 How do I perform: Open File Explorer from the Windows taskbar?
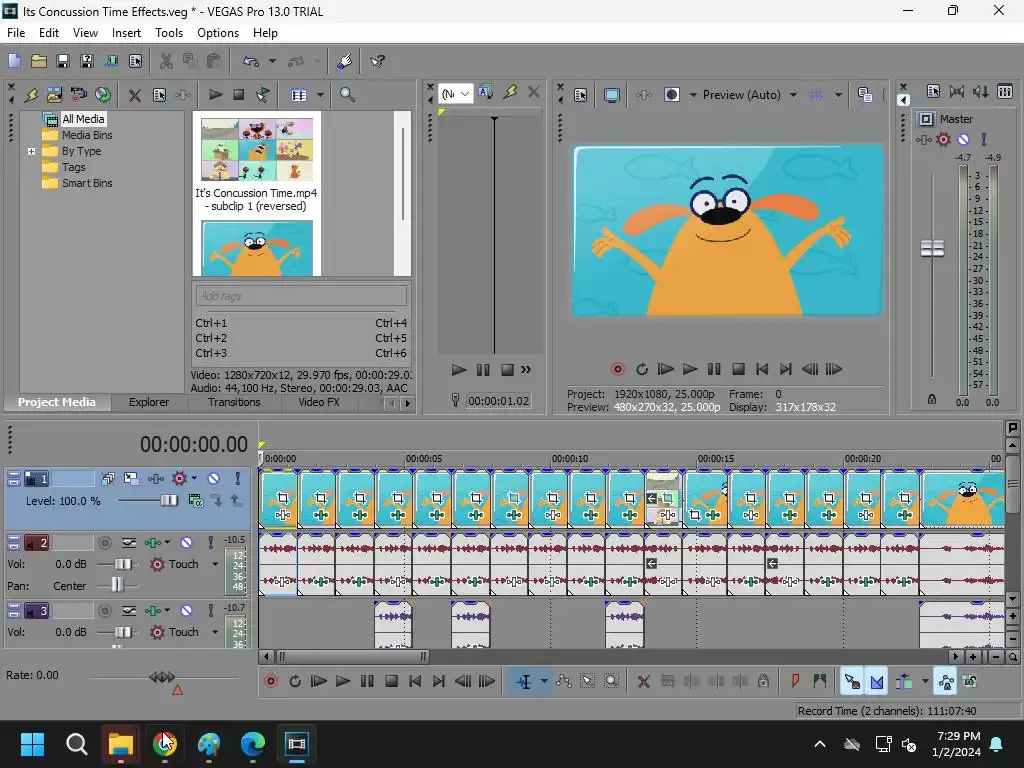(121, 744)
